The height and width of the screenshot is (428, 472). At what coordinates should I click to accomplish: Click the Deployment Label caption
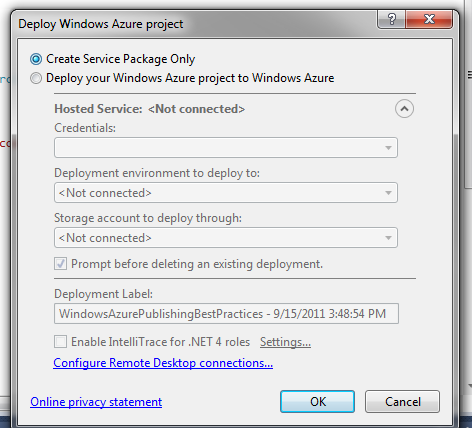pos(103,294)
